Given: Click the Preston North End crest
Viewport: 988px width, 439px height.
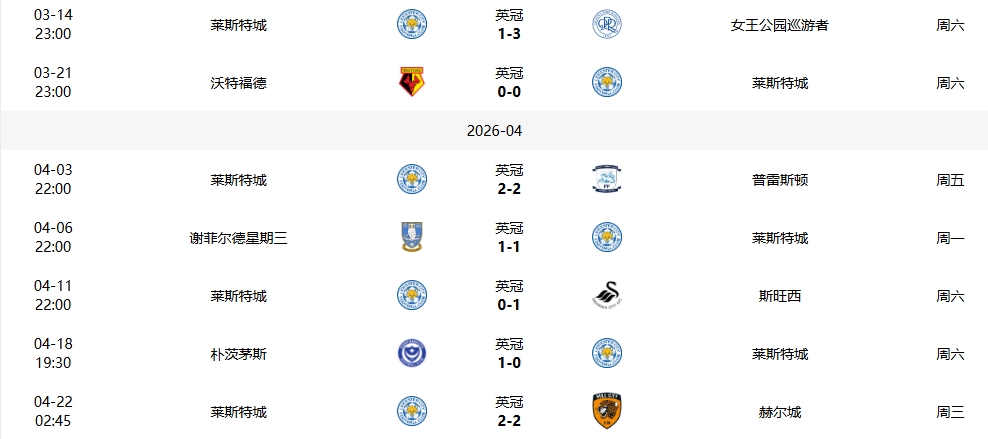Looking at the screenshot, I should pyautogui.click(x=606, y=180).
